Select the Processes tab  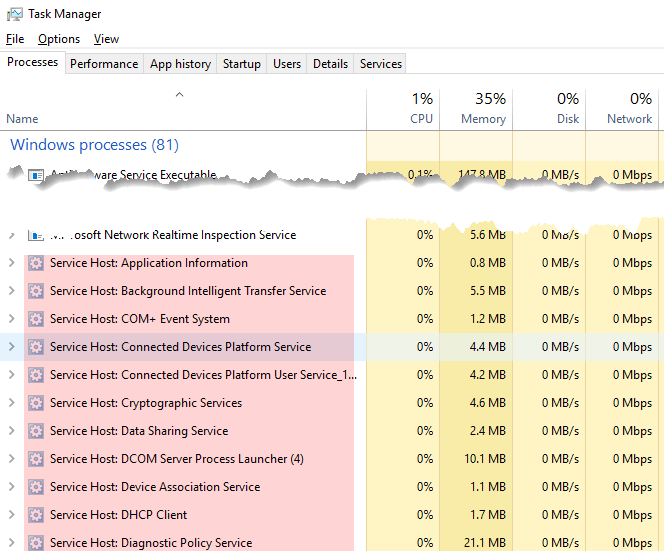click(x=33, y=62)
